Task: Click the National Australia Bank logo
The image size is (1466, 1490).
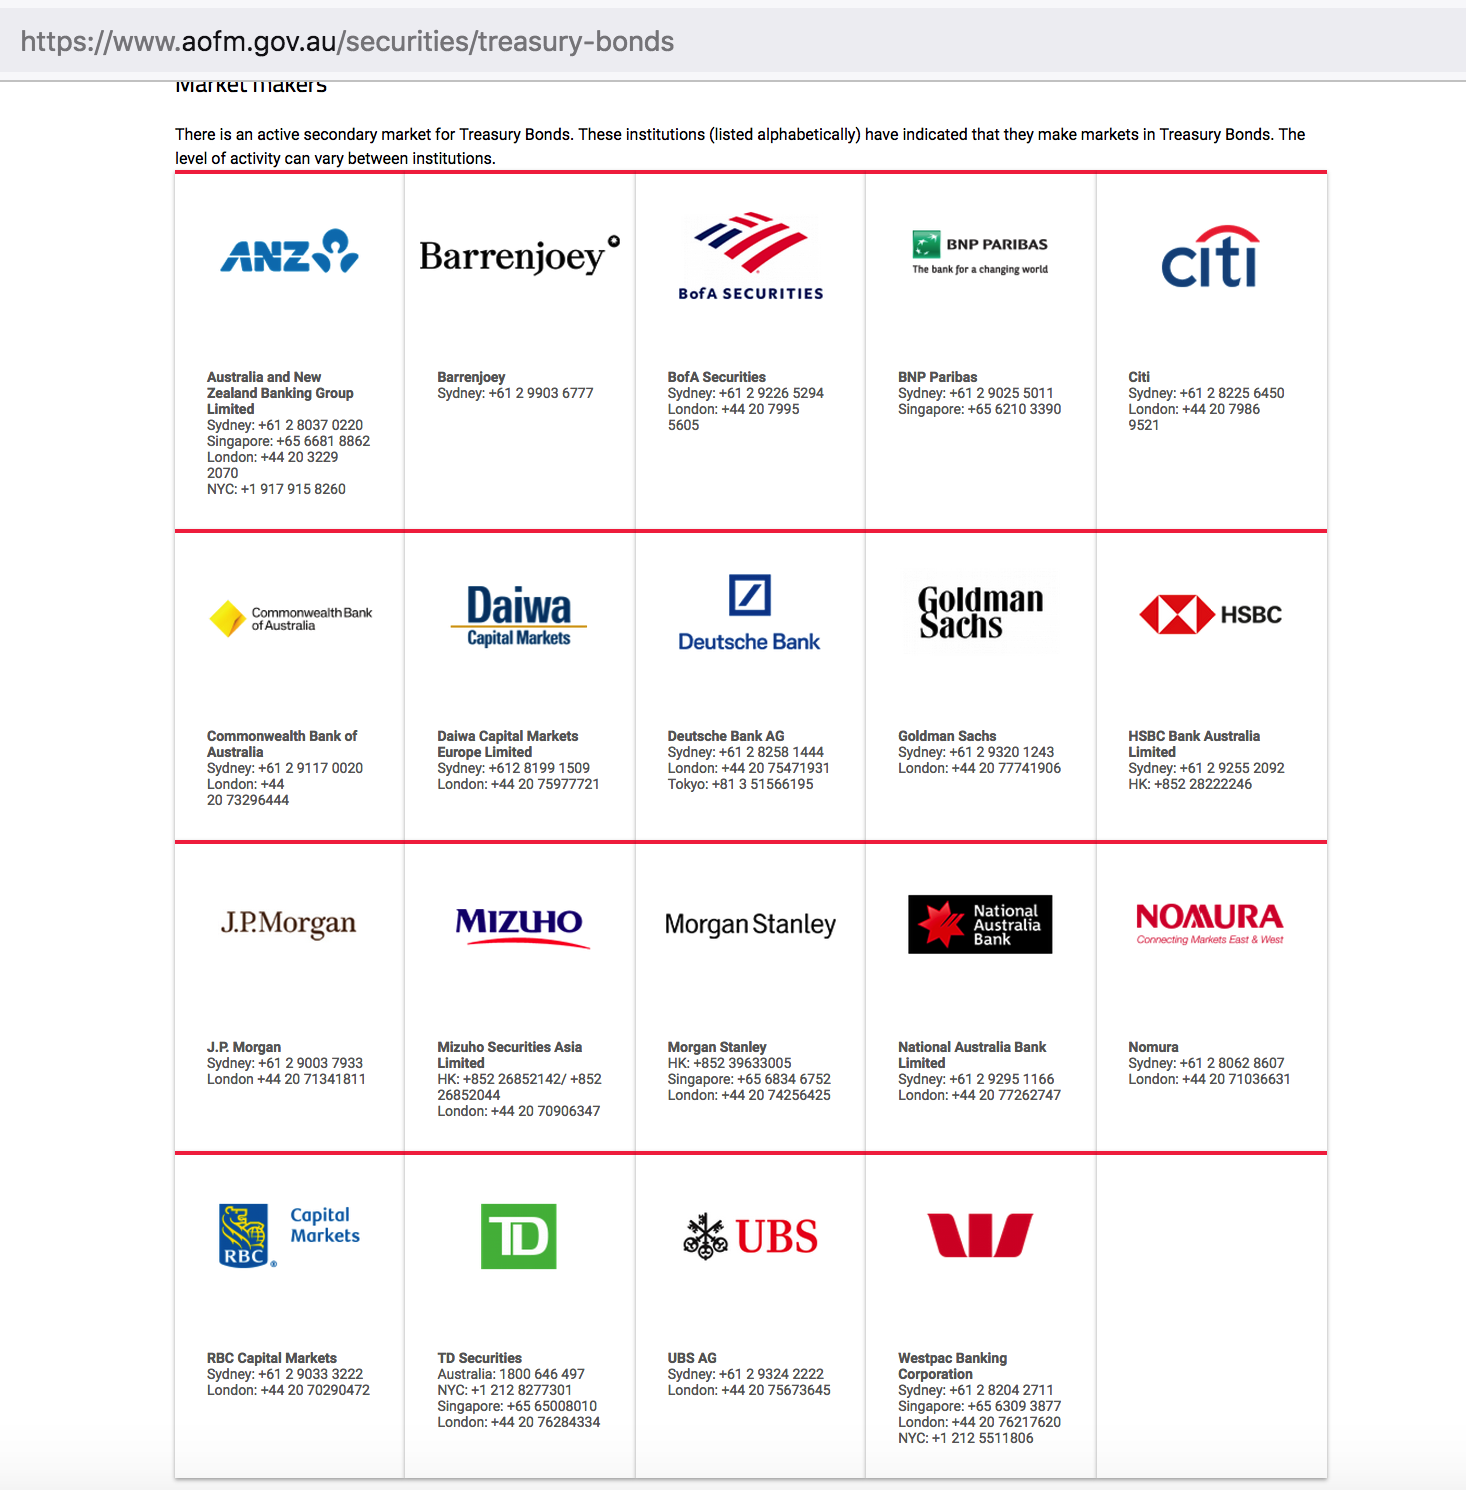Action: 980,924
